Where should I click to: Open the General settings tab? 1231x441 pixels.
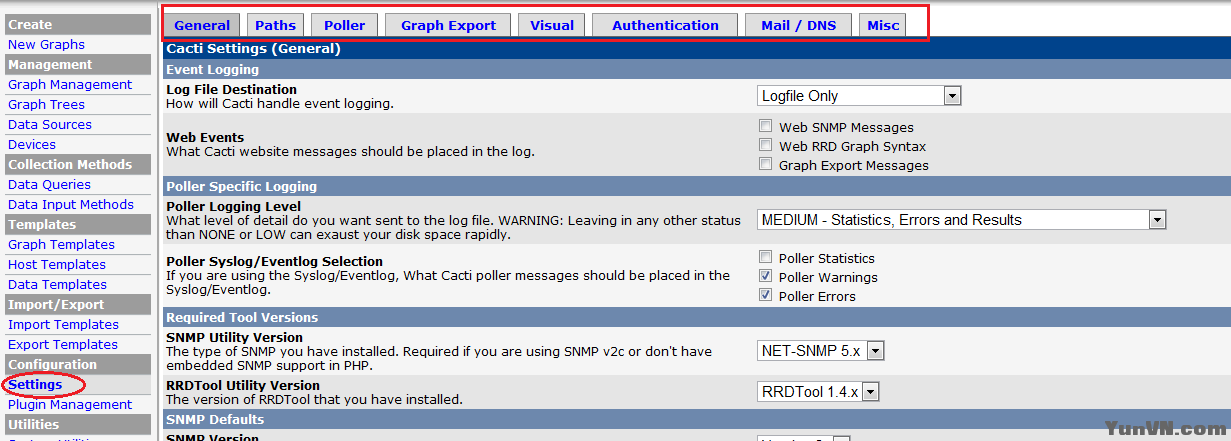[x=202, y=25]
